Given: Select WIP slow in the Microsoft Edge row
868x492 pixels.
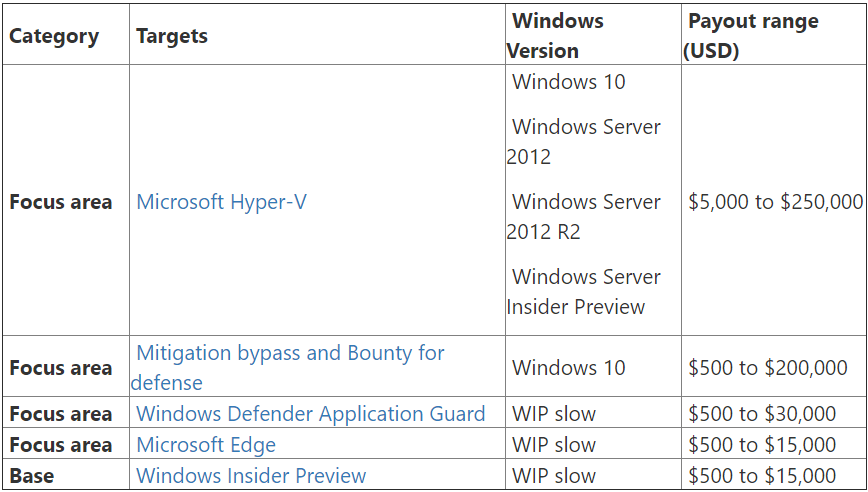Looking at the screenshot, I should click(553, 445).
